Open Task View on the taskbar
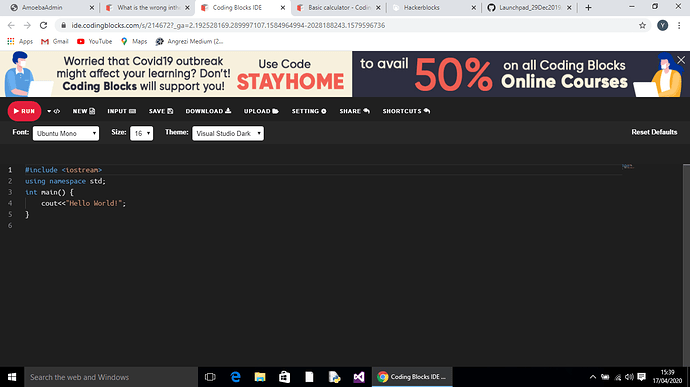This screenshot has width=690, height=387. pos(210,377)
